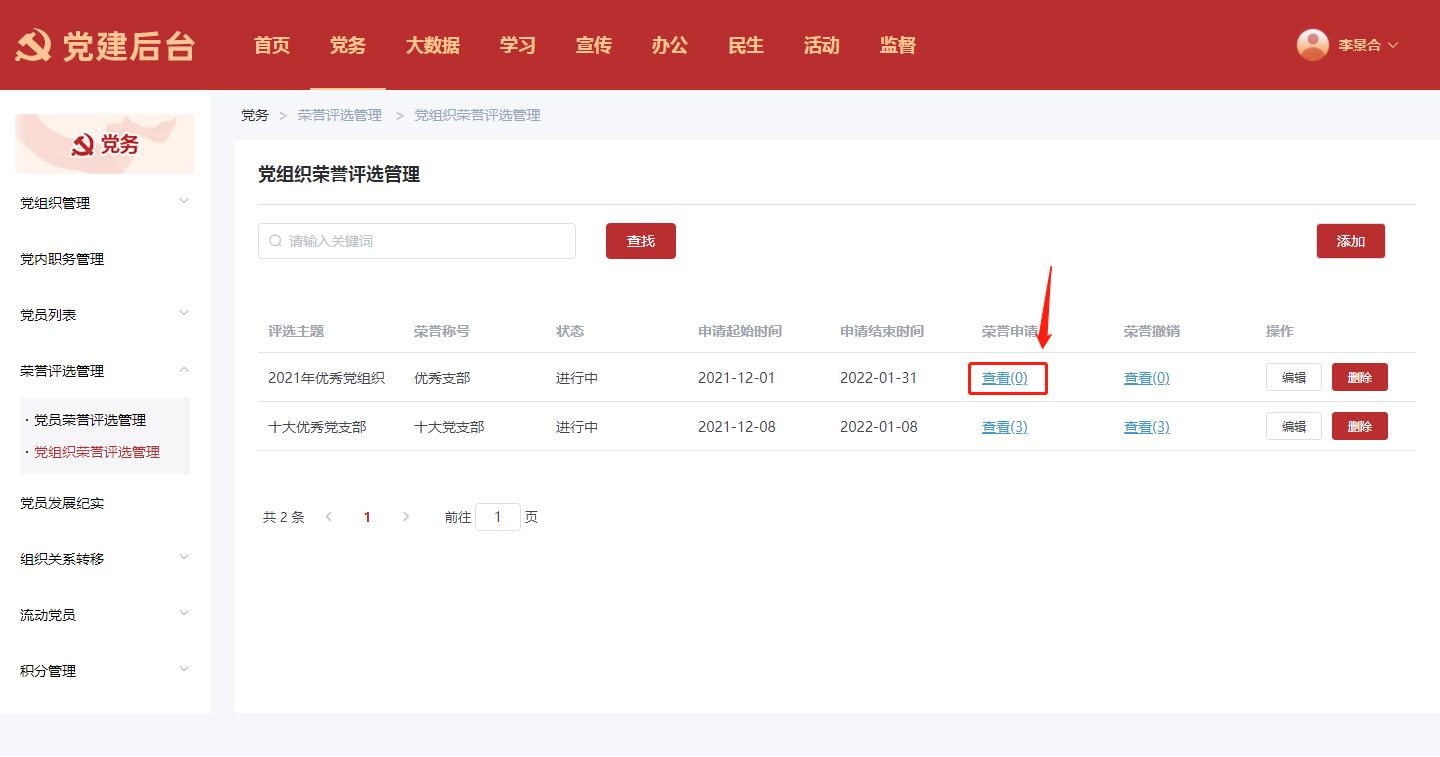Click the user avatar picture
This screenshot has width=1440, height=757.
(1312, 45)
